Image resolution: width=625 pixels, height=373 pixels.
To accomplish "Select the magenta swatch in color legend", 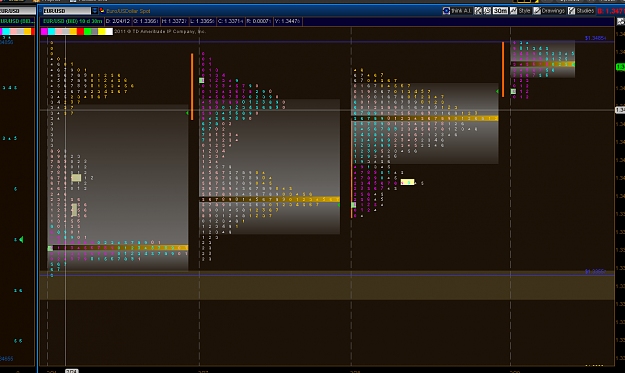I will tap(44, 31).
